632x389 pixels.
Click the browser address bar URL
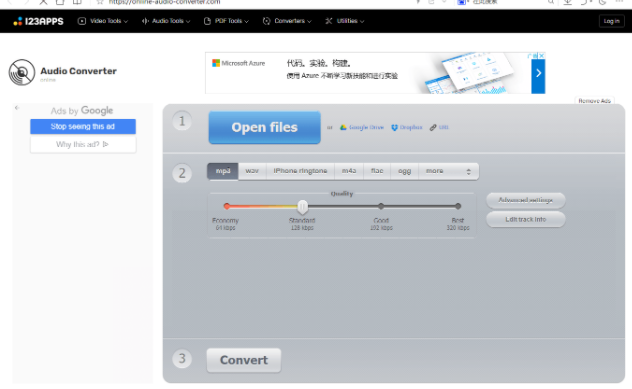[x=164, y=2]
